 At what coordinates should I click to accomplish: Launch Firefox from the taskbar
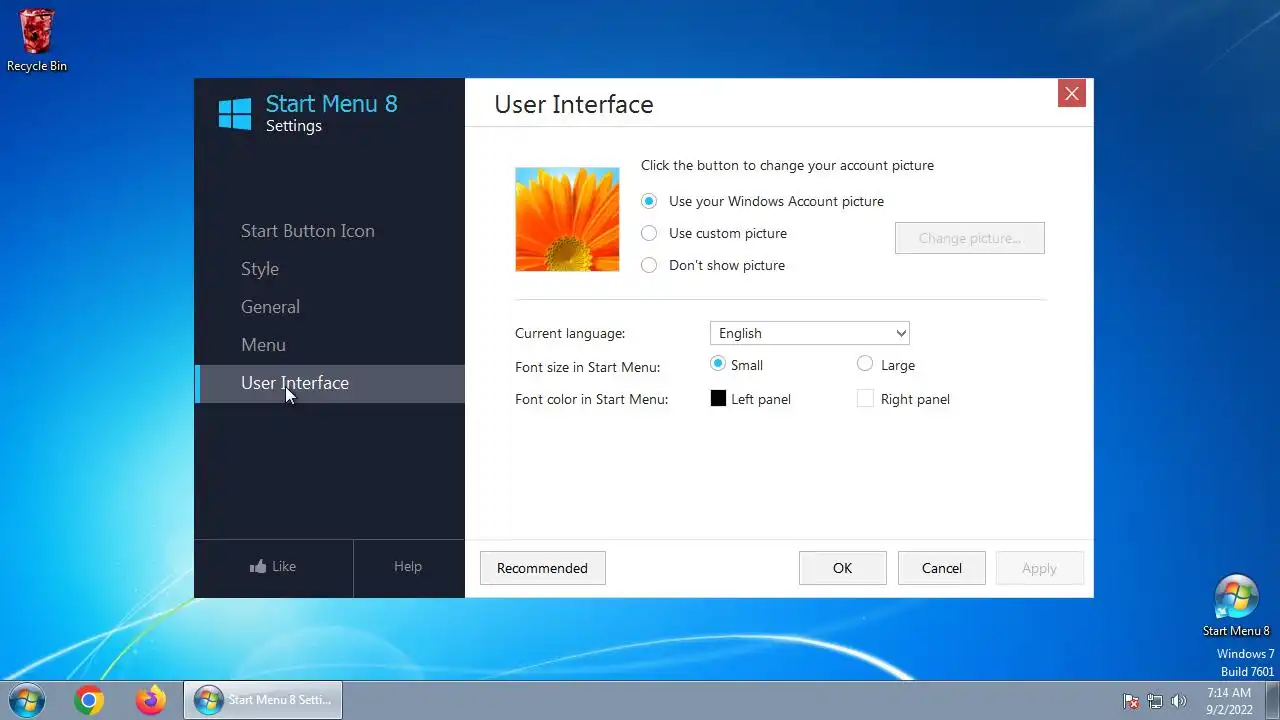[151, 701]
